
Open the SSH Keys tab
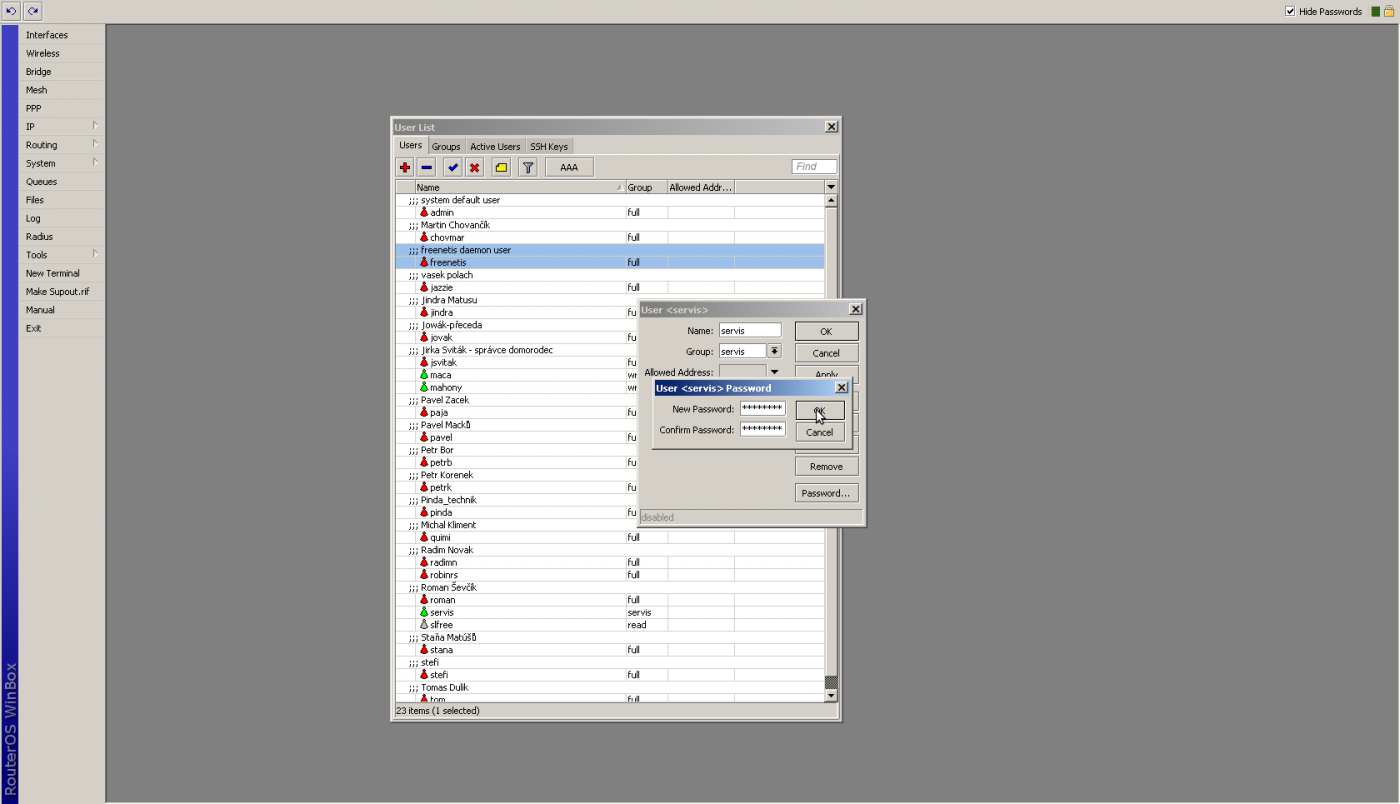[x=549, y=147]
